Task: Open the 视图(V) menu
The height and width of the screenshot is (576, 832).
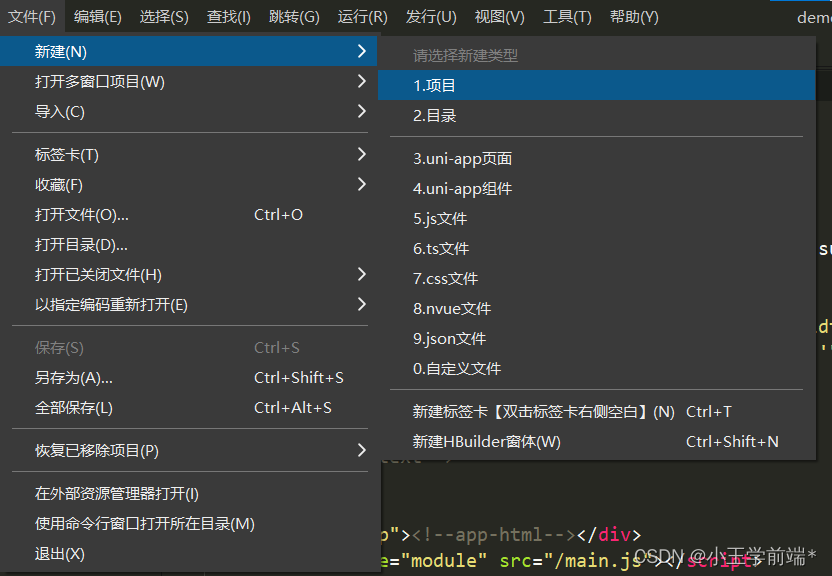Action: [499, 17]
